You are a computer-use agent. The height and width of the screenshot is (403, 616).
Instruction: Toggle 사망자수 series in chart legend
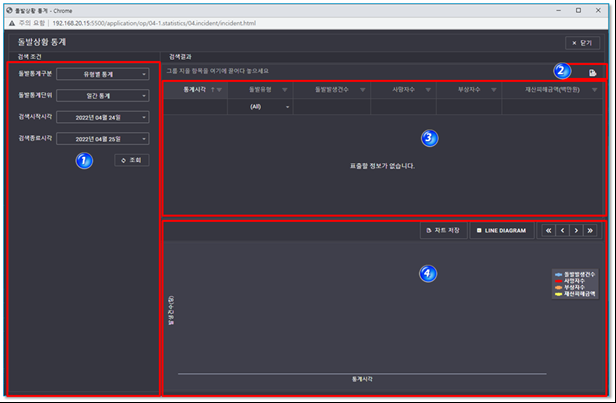tap(574, 281)
